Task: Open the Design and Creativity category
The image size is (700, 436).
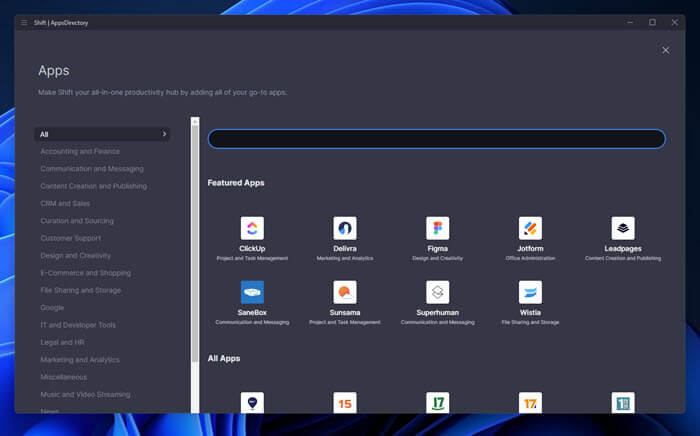Action: click(75, 256)
